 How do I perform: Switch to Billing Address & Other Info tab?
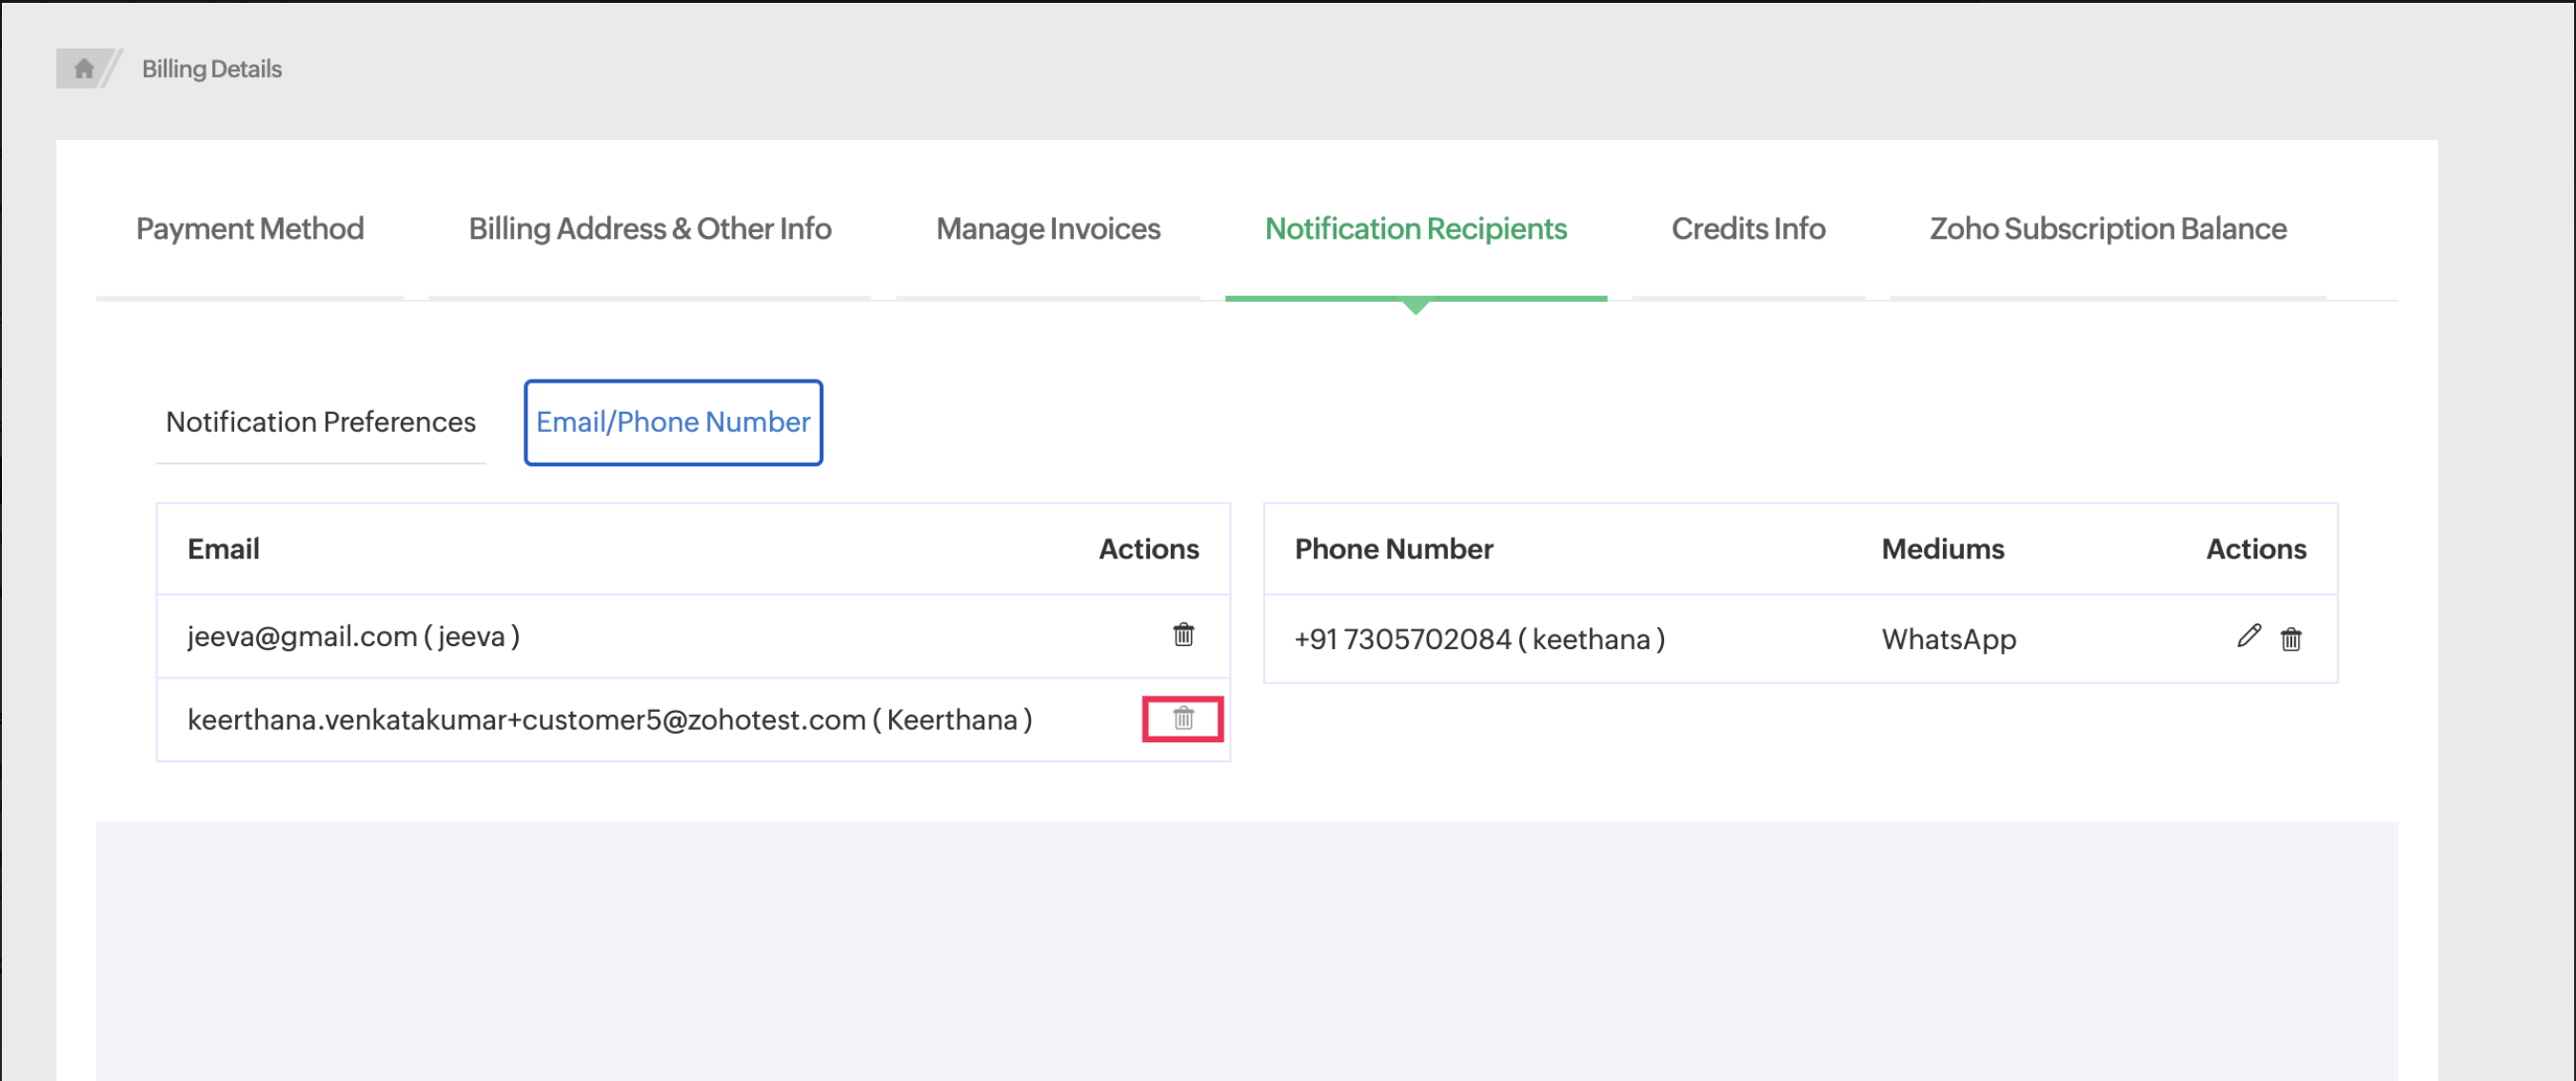click(x=650, y=228)
